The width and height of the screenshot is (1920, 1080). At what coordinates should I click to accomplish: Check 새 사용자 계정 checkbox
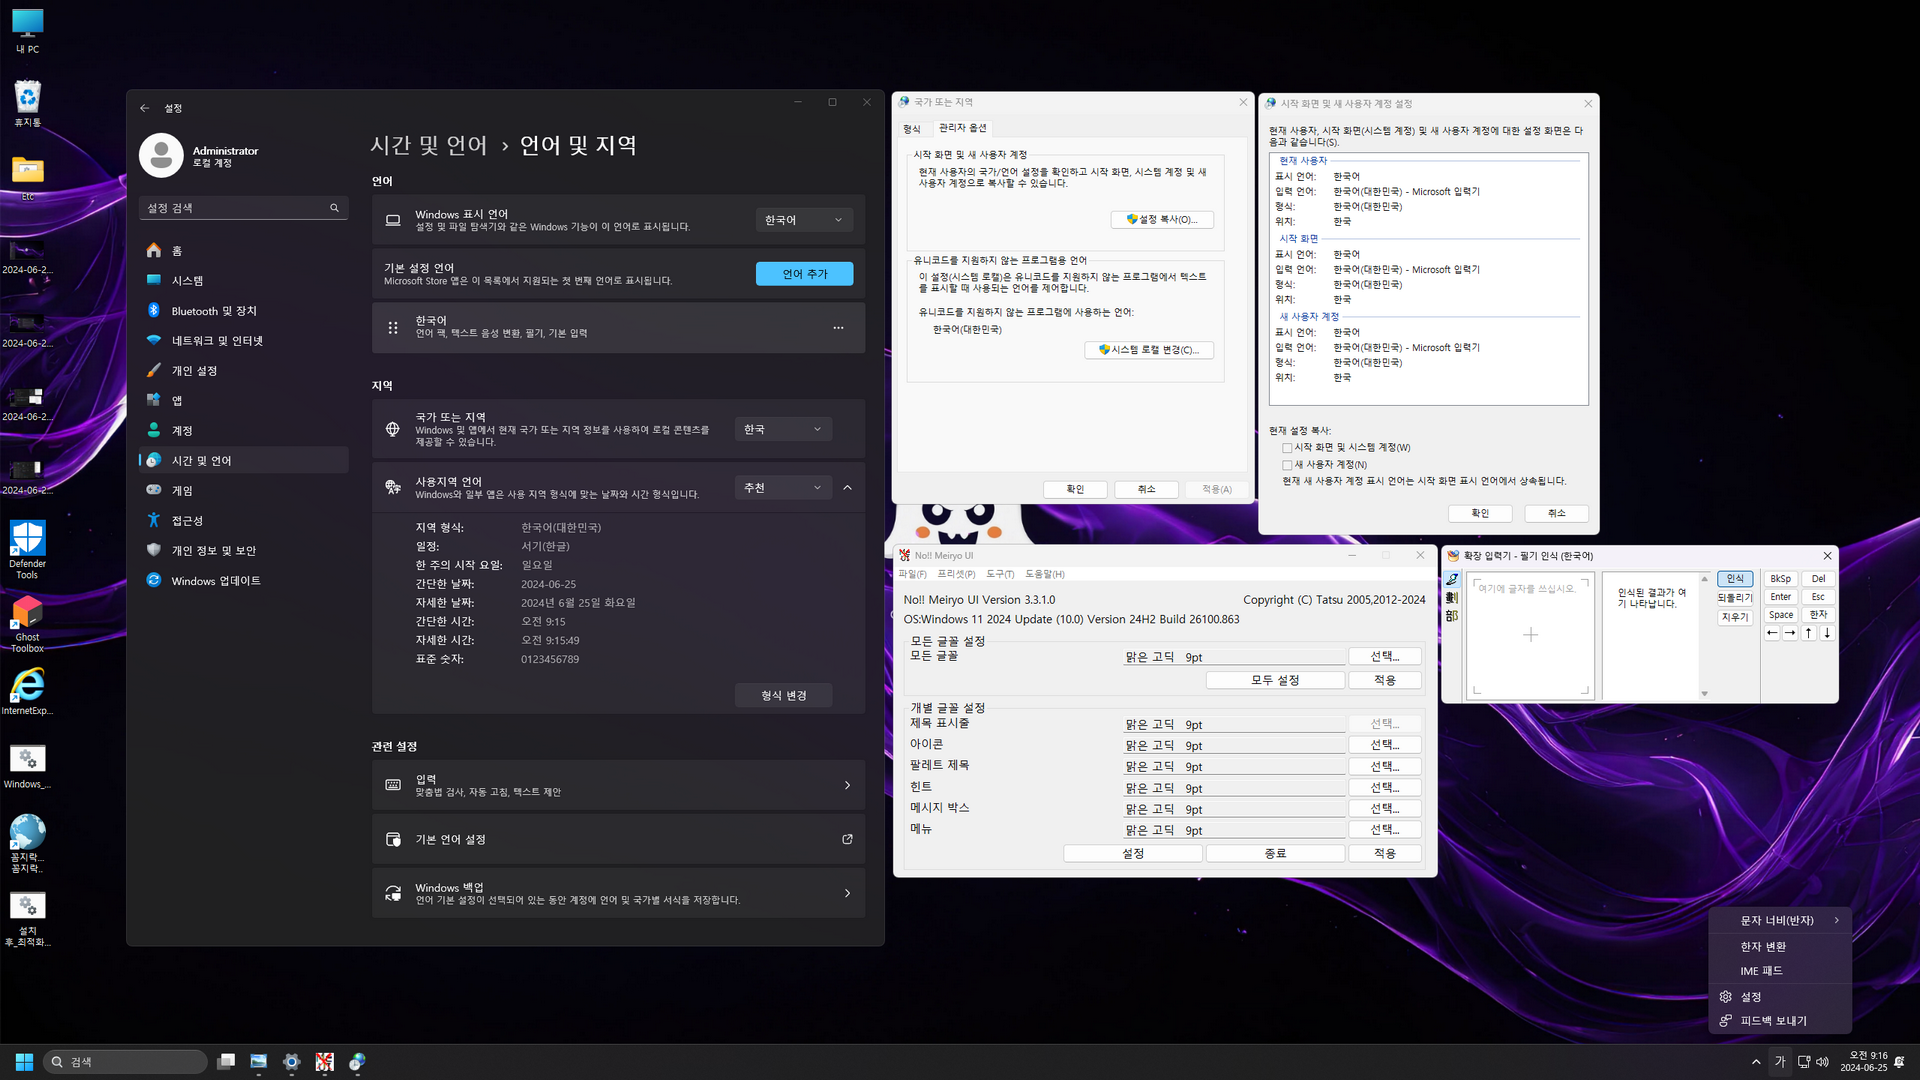(x=1287, y=465)
